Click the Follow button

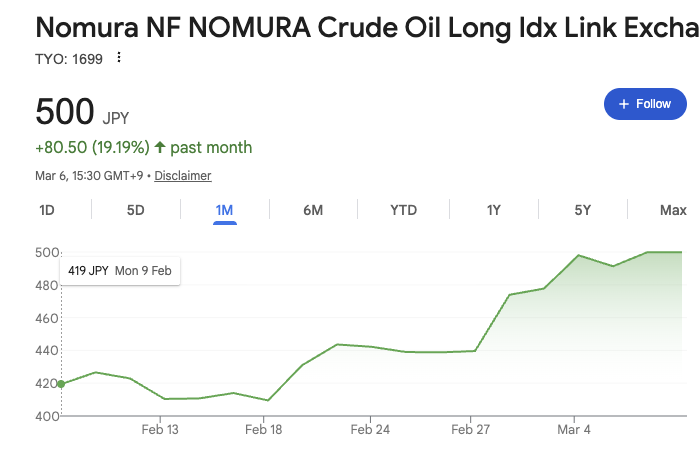[x=645, y=104]
